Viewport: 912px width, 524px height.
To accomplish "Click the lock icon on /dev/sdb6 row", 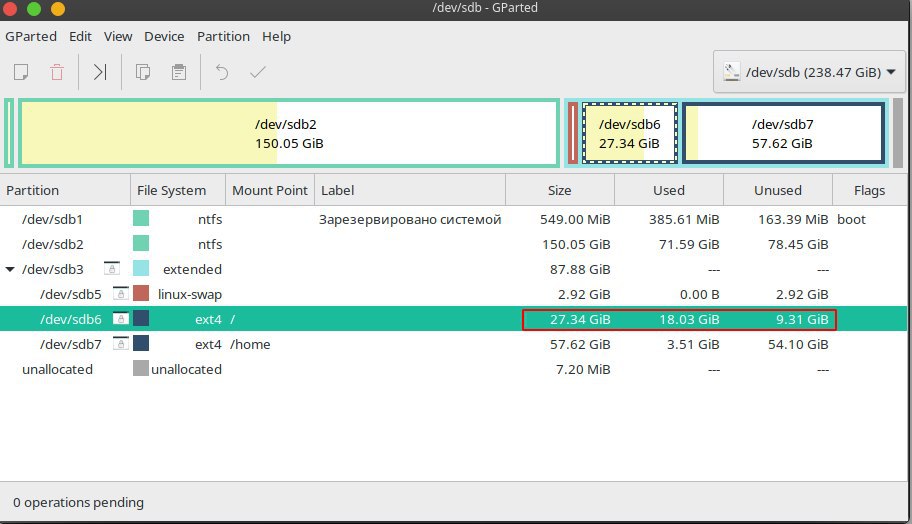I will (120, 319).
